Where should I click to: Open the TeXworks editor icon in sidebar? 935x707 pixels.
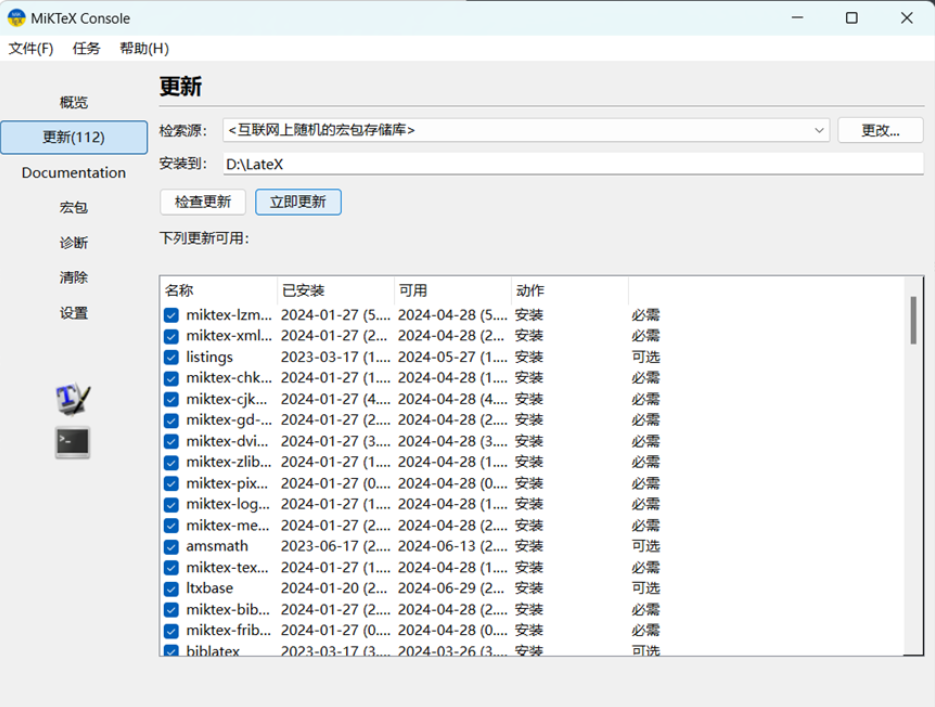(x=73, y=398)
